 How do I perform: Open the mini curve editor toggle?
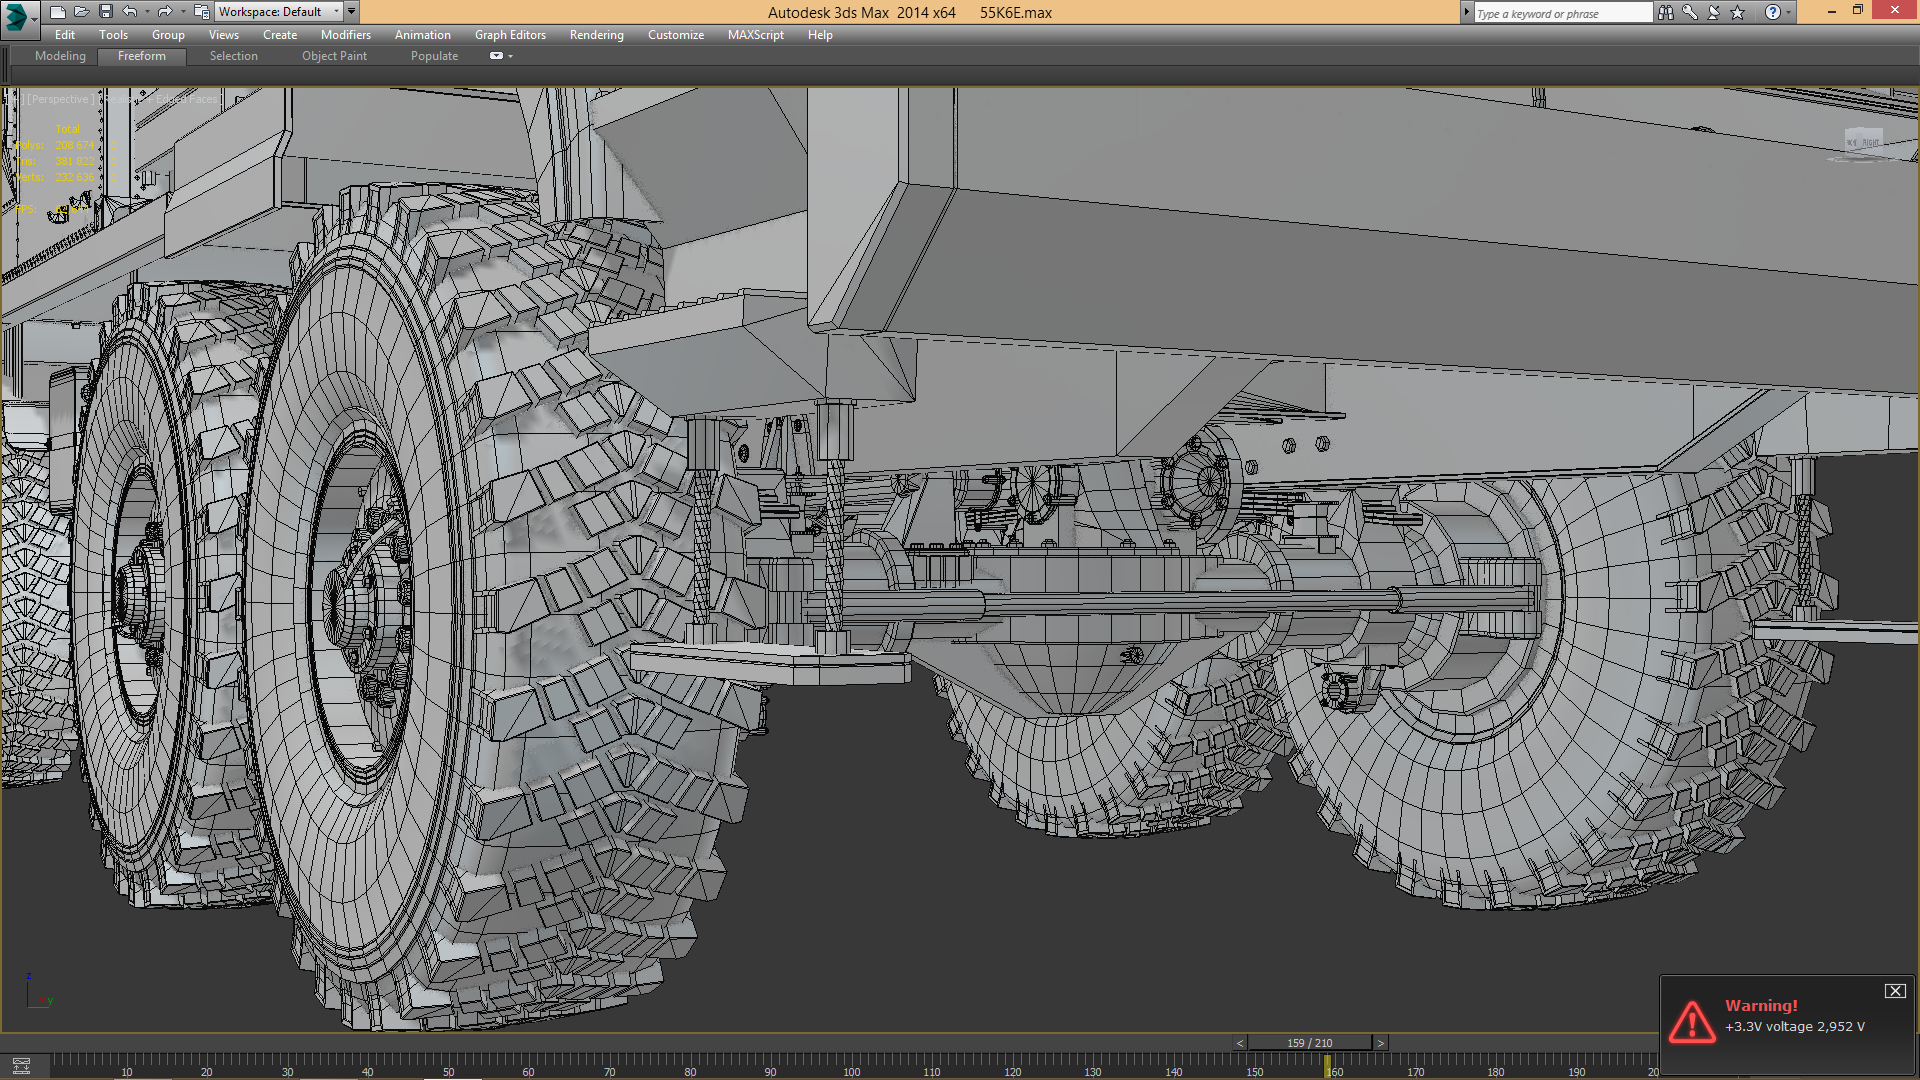click(21, 1066)
